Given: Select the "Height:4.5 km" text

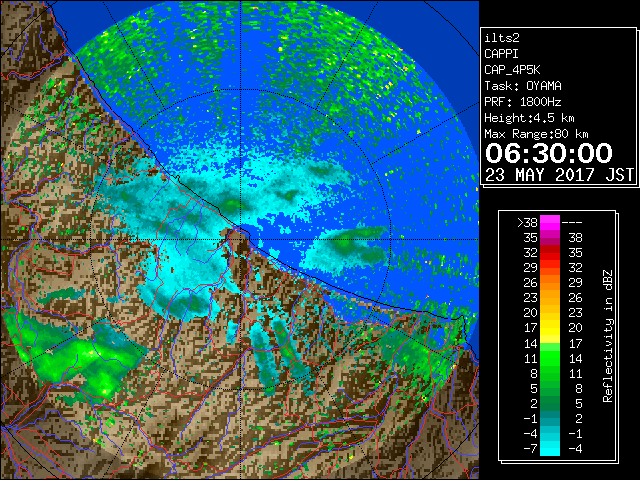Looking at the screenshot, I should [x=529, y=118].
